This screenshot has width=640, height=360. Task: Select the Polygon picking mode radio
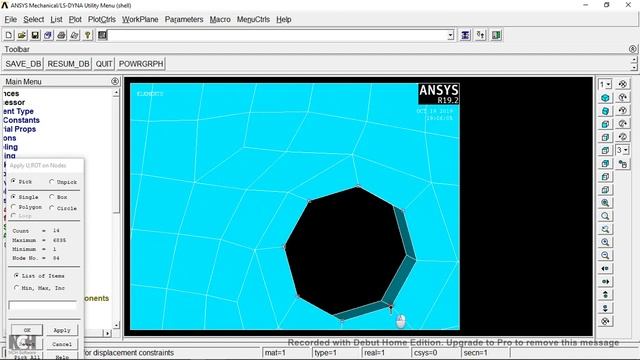click(13, 207)
